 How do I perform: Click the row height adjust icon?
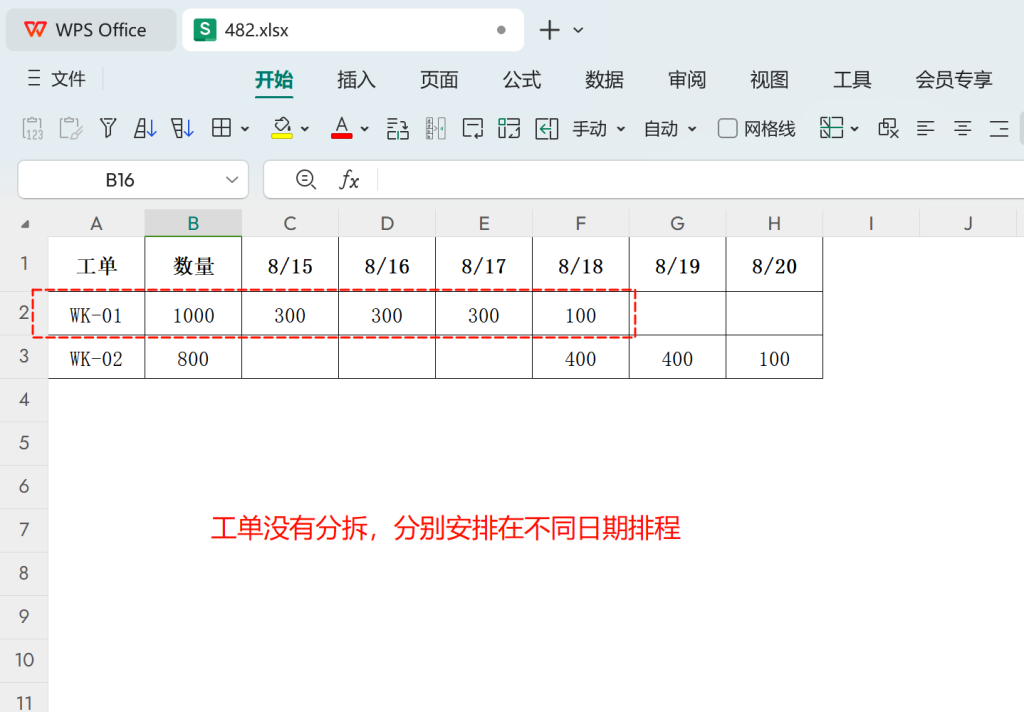tap(398, 129)
